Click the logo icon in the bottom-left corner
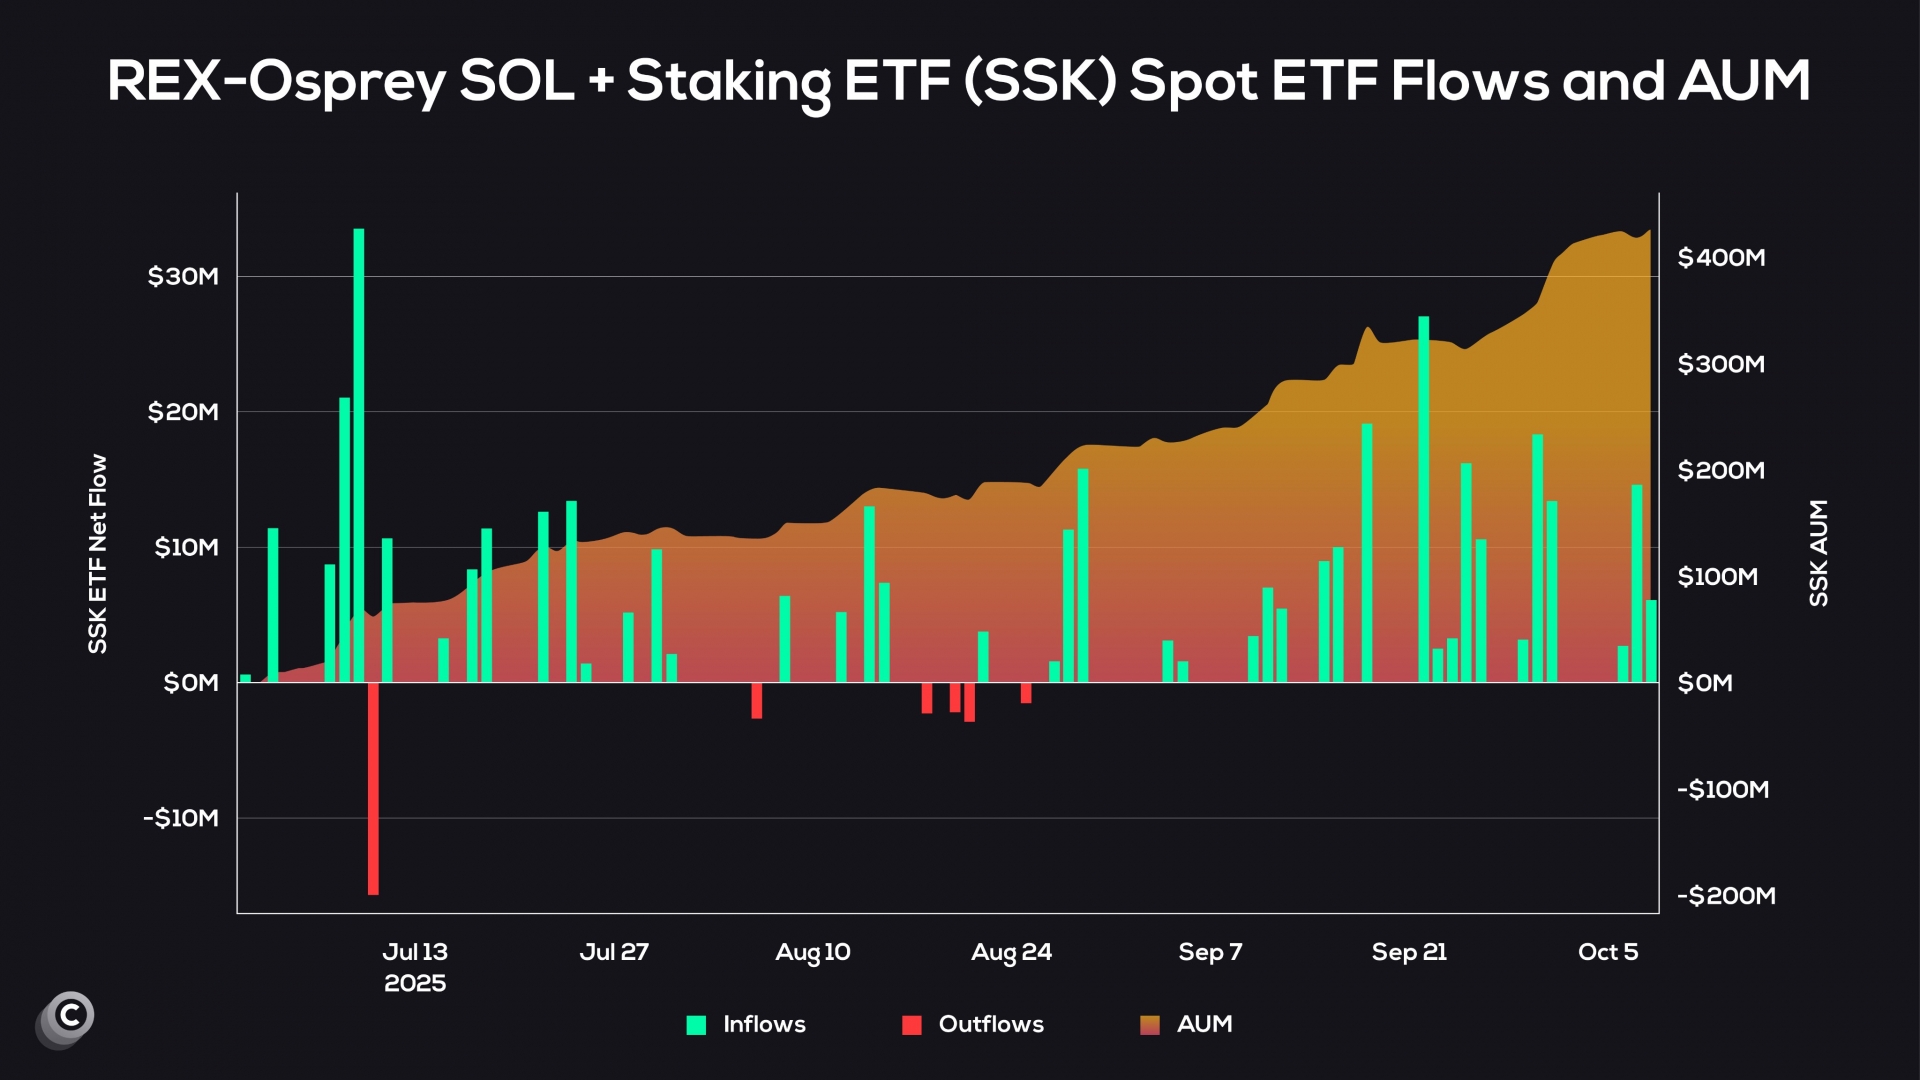Image resolution: width=1920 pixels, height=1080 pixels. pyautogui.click(x=66, y=1018)
